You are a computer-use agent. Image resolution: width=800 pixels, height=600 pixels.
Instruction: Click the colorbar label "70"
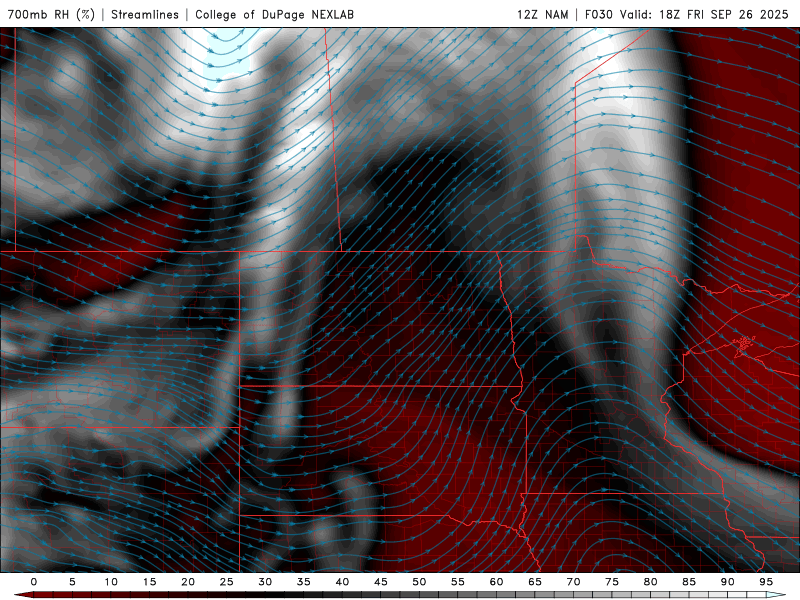573,582
